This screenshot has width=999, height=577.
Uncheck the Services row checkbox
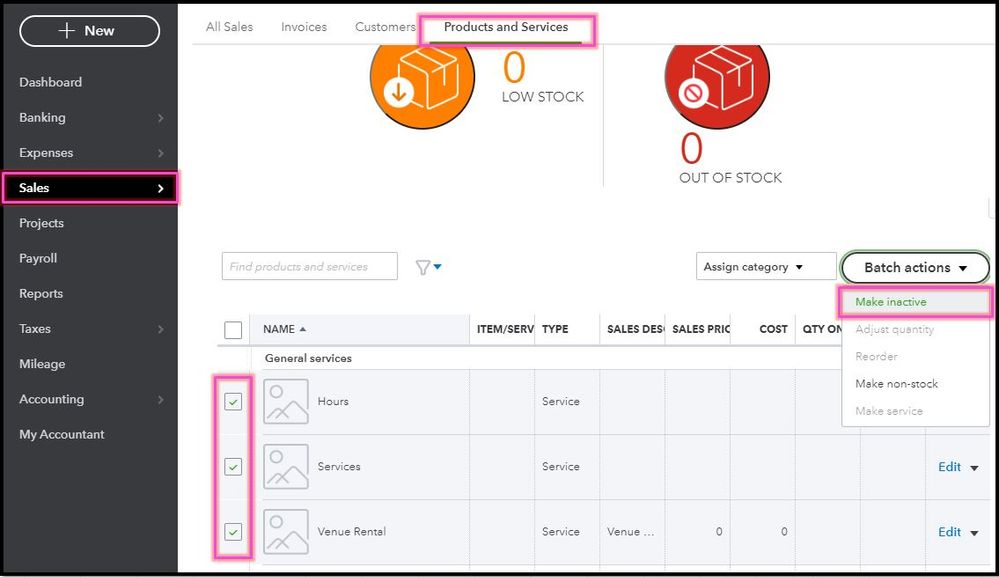click(x=233, y=467)
